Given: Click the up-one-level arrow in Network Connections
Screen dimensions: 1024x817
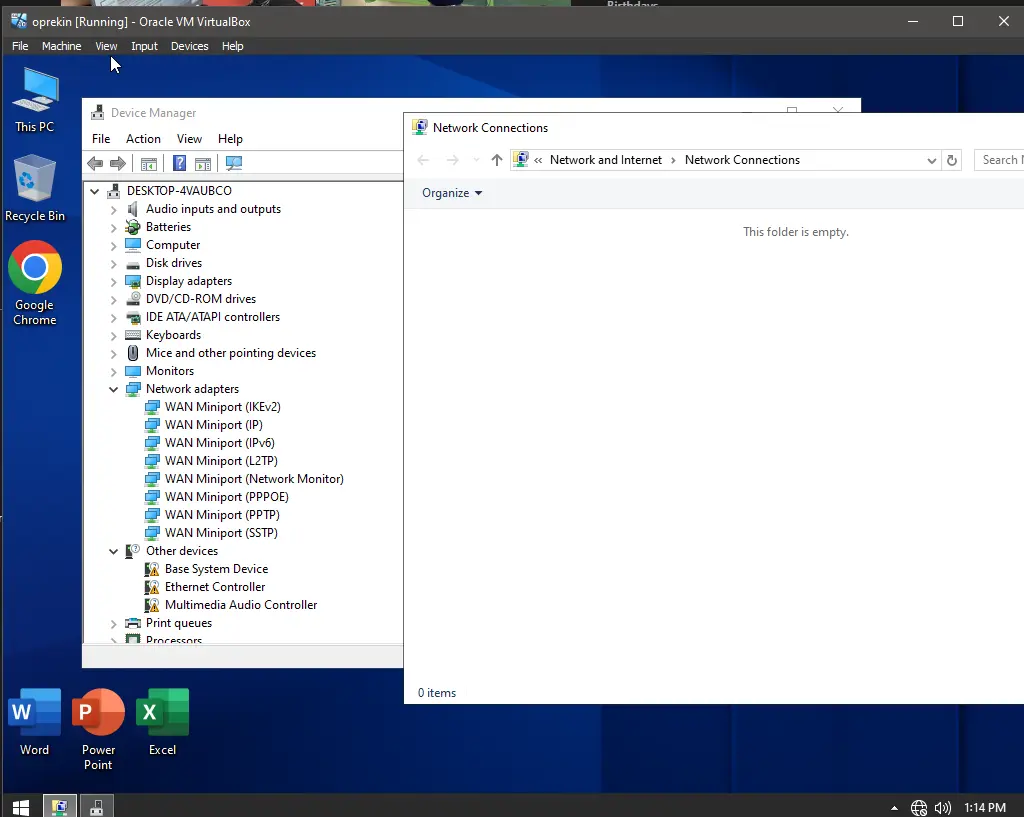Looking at the screenshot, I should pyautogui.click(x=496, y=160).
